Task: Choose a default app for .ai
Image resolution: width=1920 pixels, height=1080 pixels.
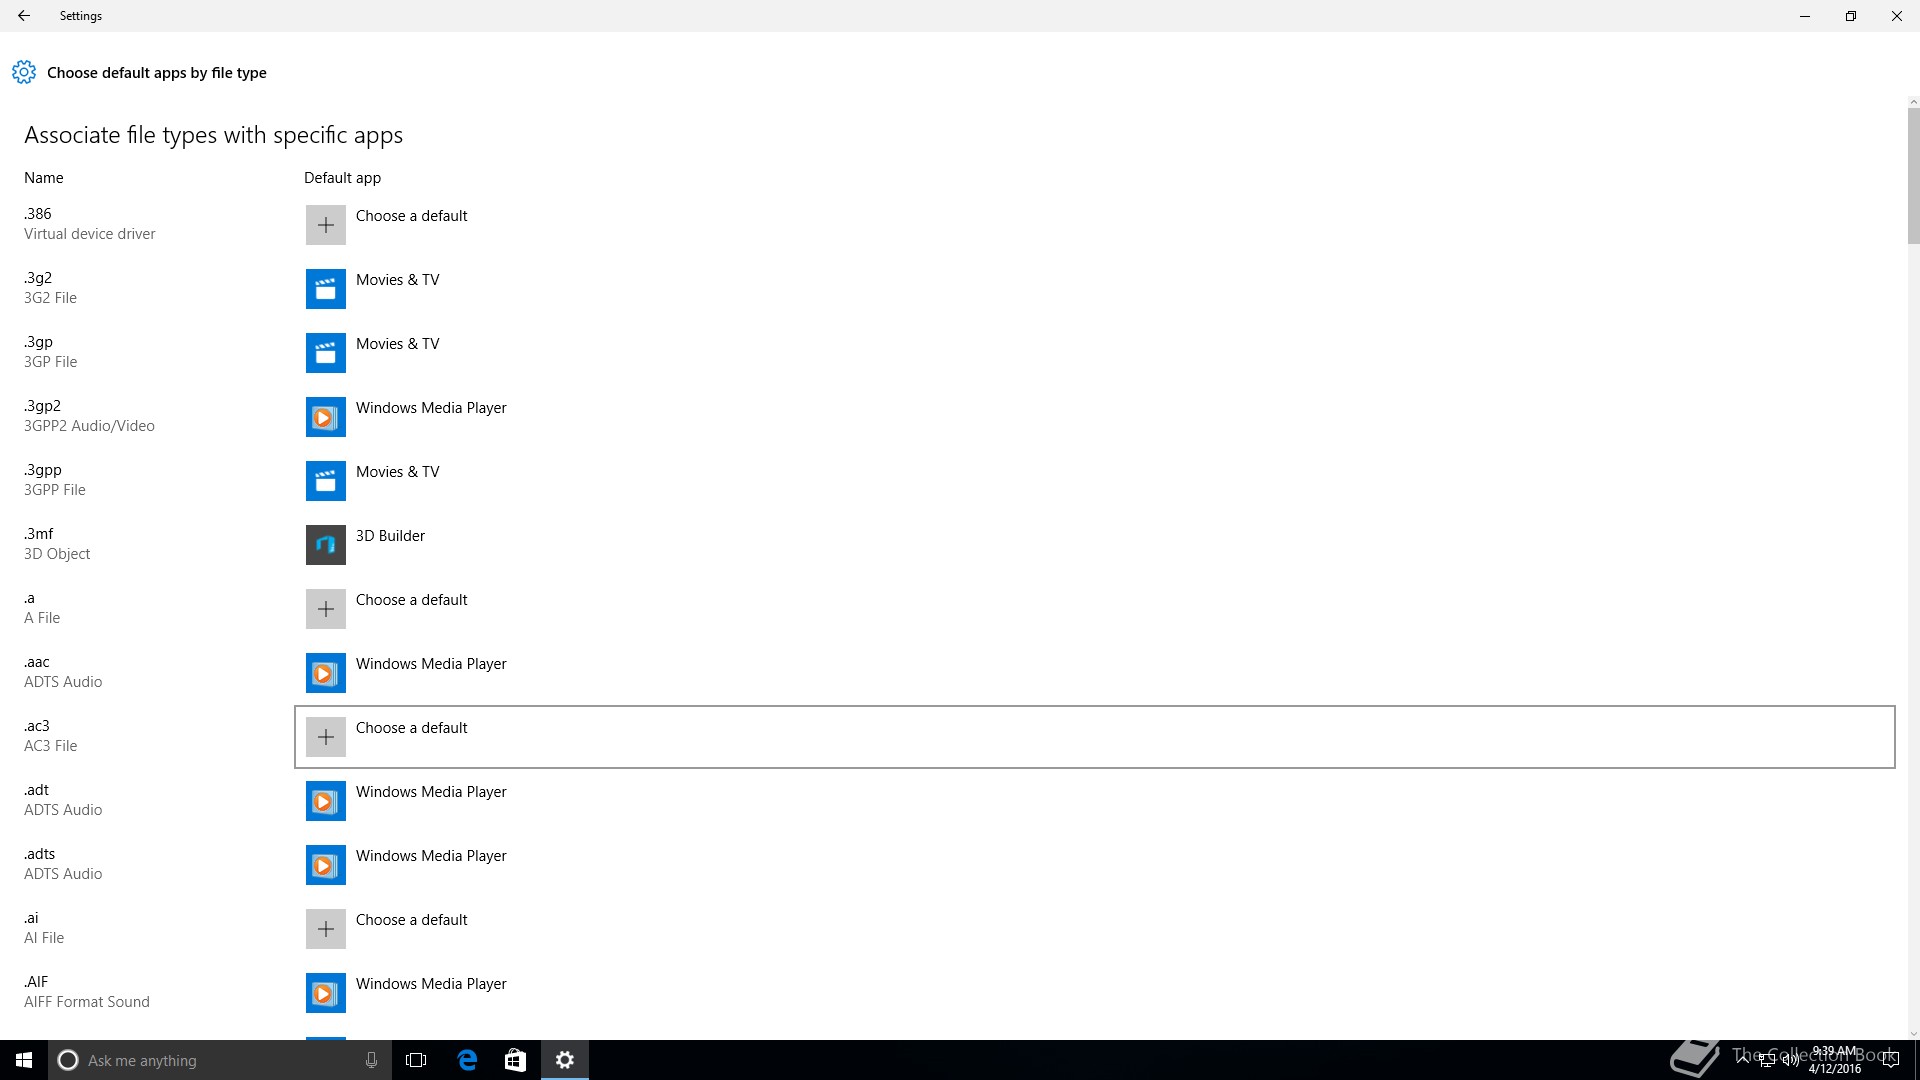Action: [1095, 929]
